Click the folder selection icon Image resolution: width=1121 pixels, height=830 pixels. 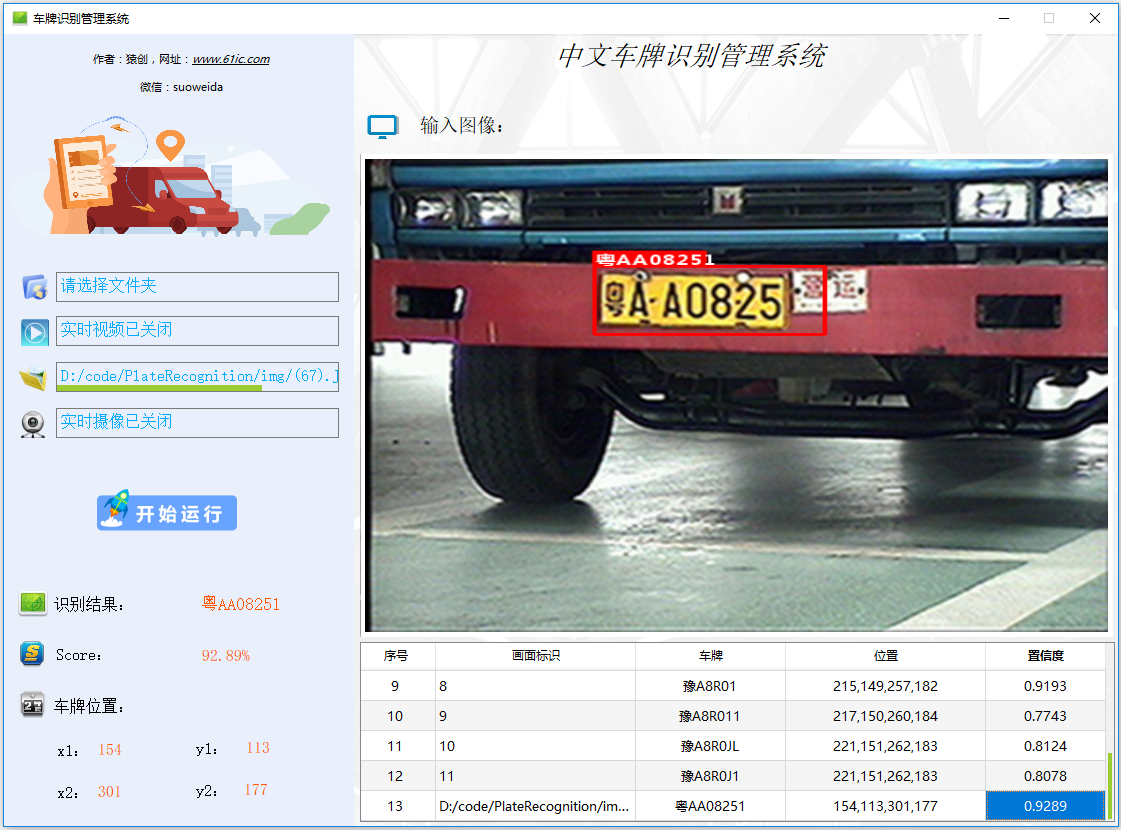coord(34,287)
